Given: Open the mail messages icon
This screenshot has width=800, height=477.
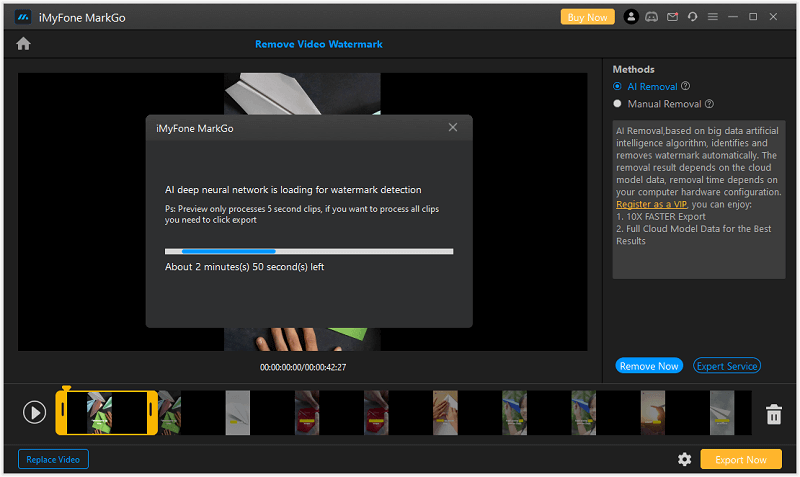Looking at the screenshot, I should 672,17.
